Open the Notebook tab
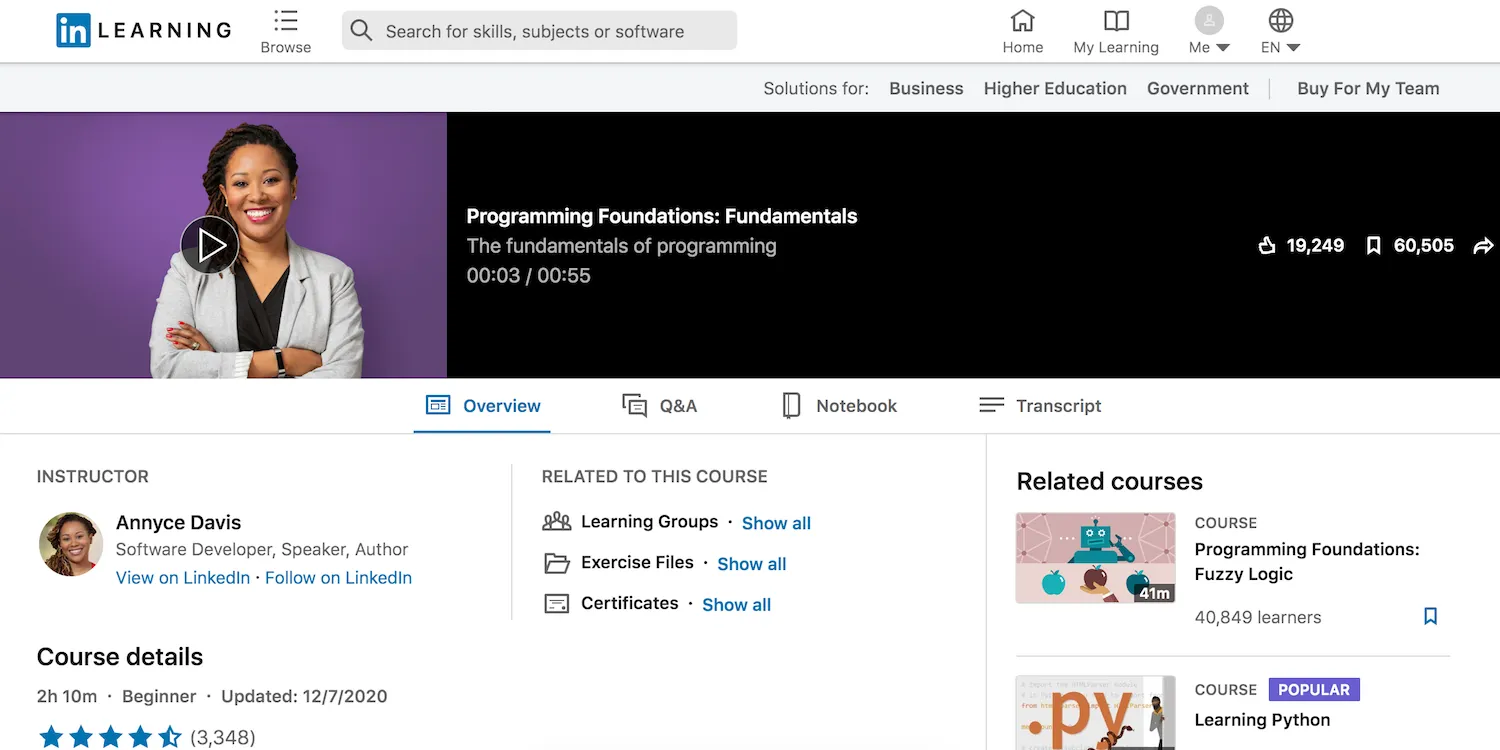 coord(839,406)
